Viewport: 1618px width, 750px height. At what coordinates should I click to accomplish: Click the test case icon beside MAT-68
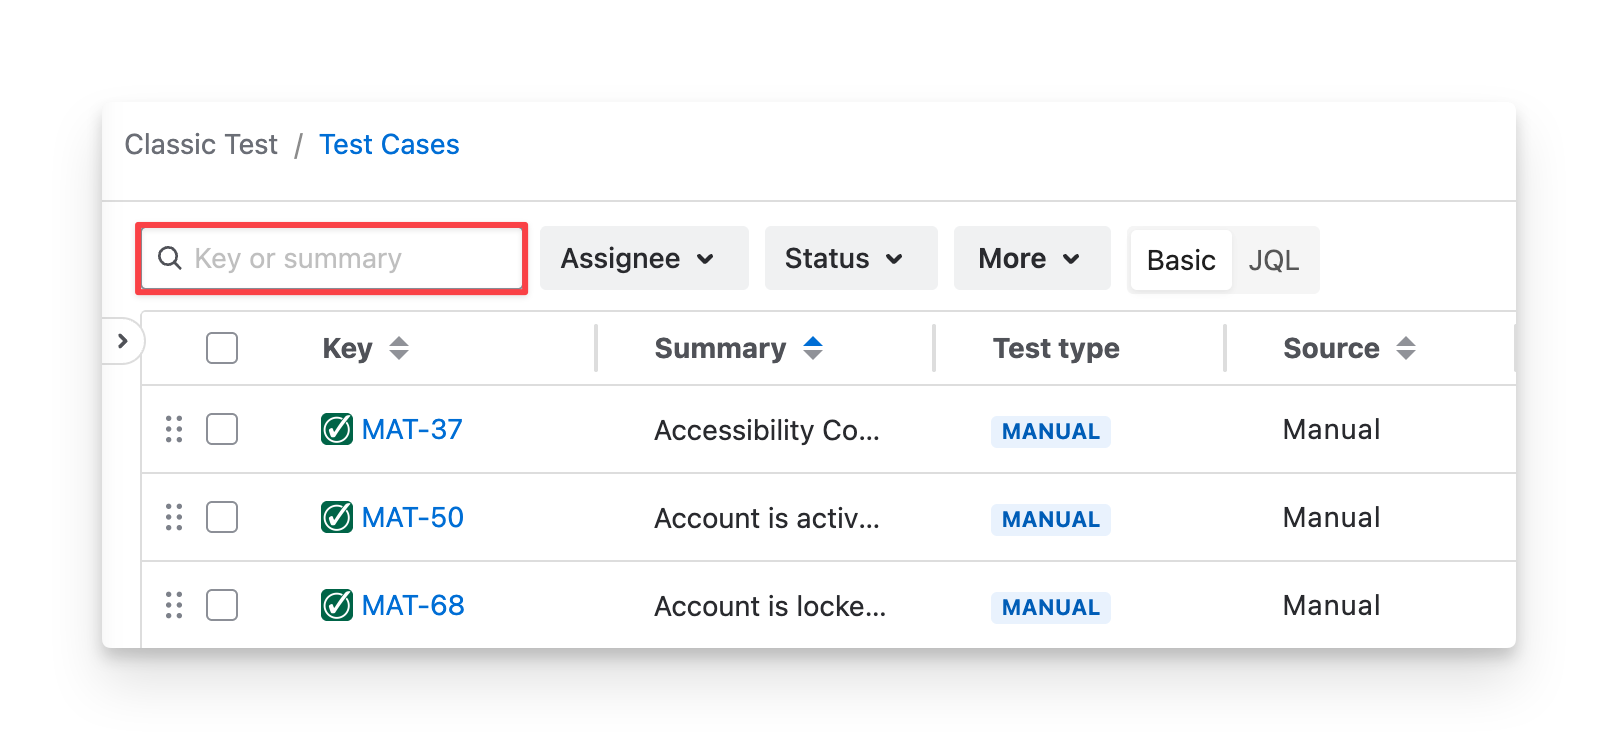[337, 605]
